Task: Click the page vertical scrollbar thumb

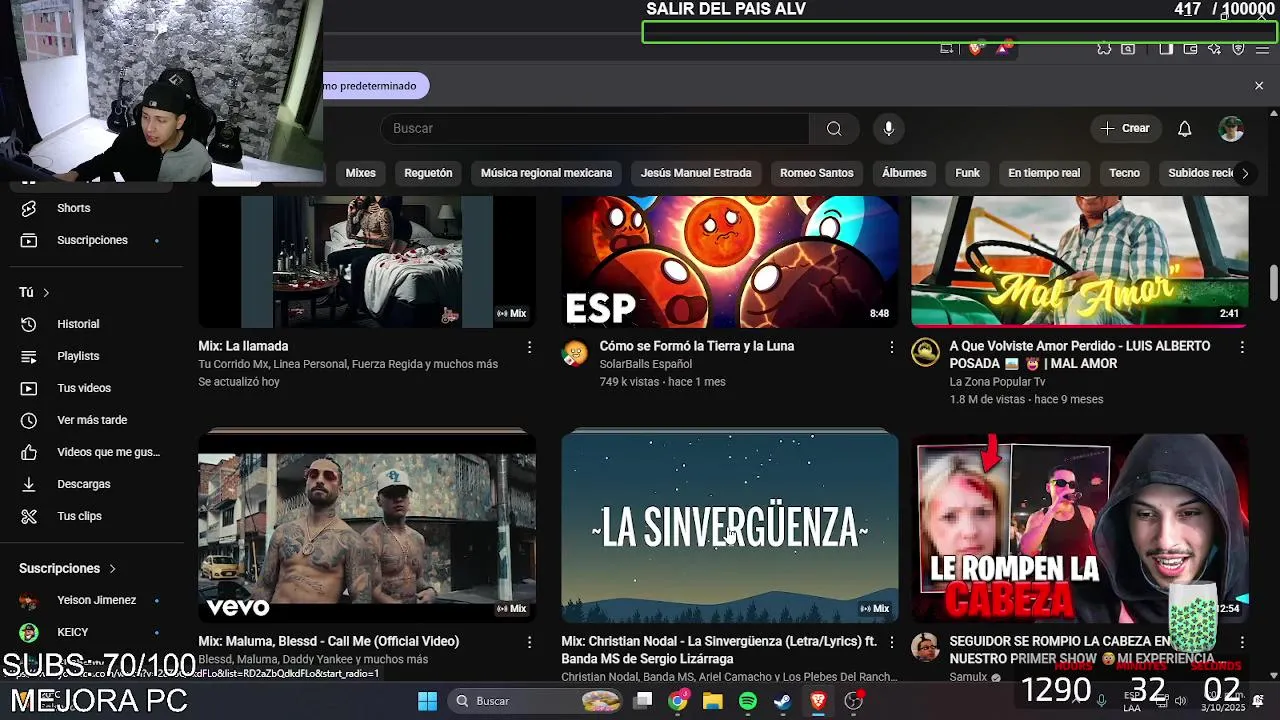Action: pyautogui.click(x=1274, y=282)
